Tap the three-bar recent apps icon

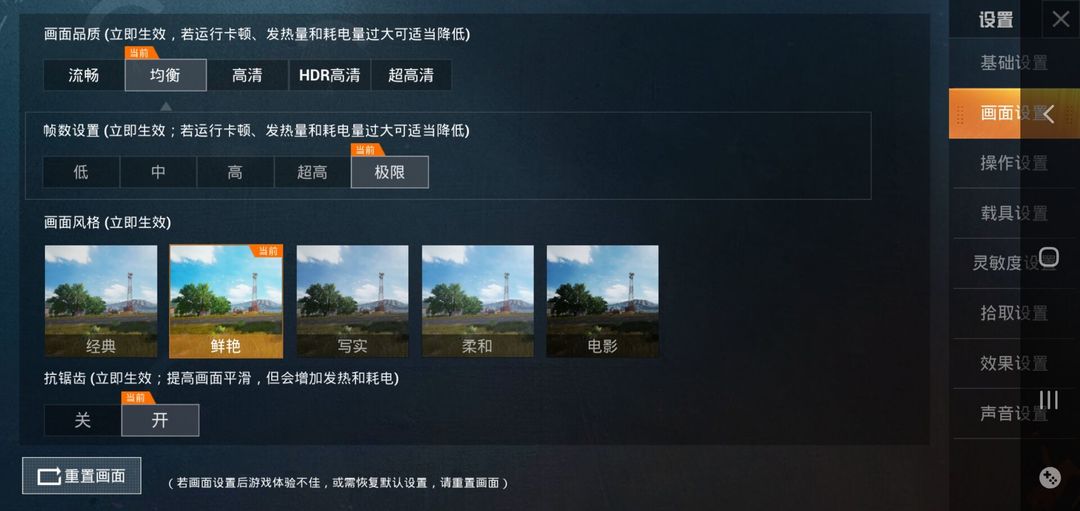pos(1048,399)
